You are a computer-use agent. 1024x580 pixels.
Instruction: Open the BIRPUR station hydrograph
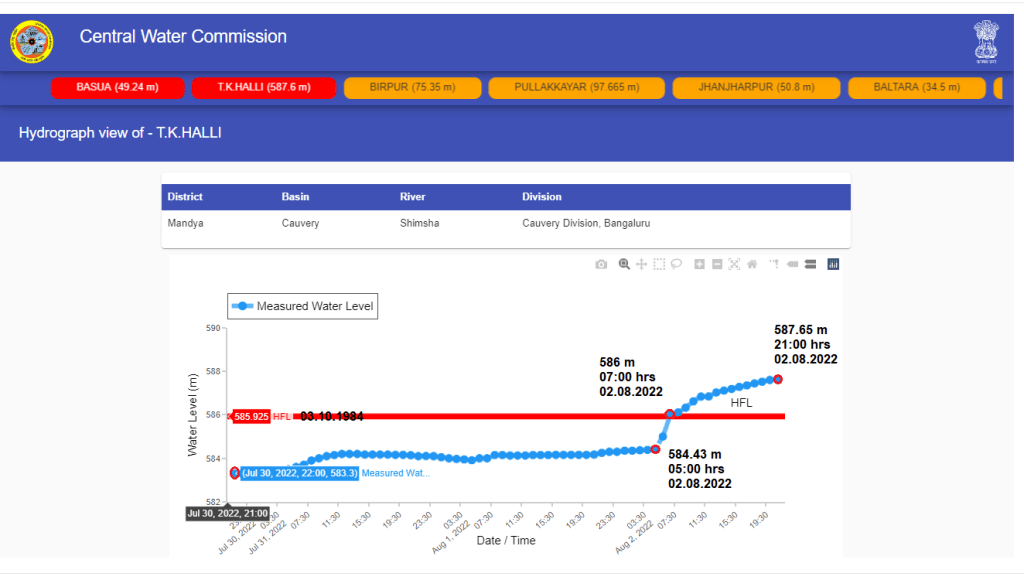point(412,88)
